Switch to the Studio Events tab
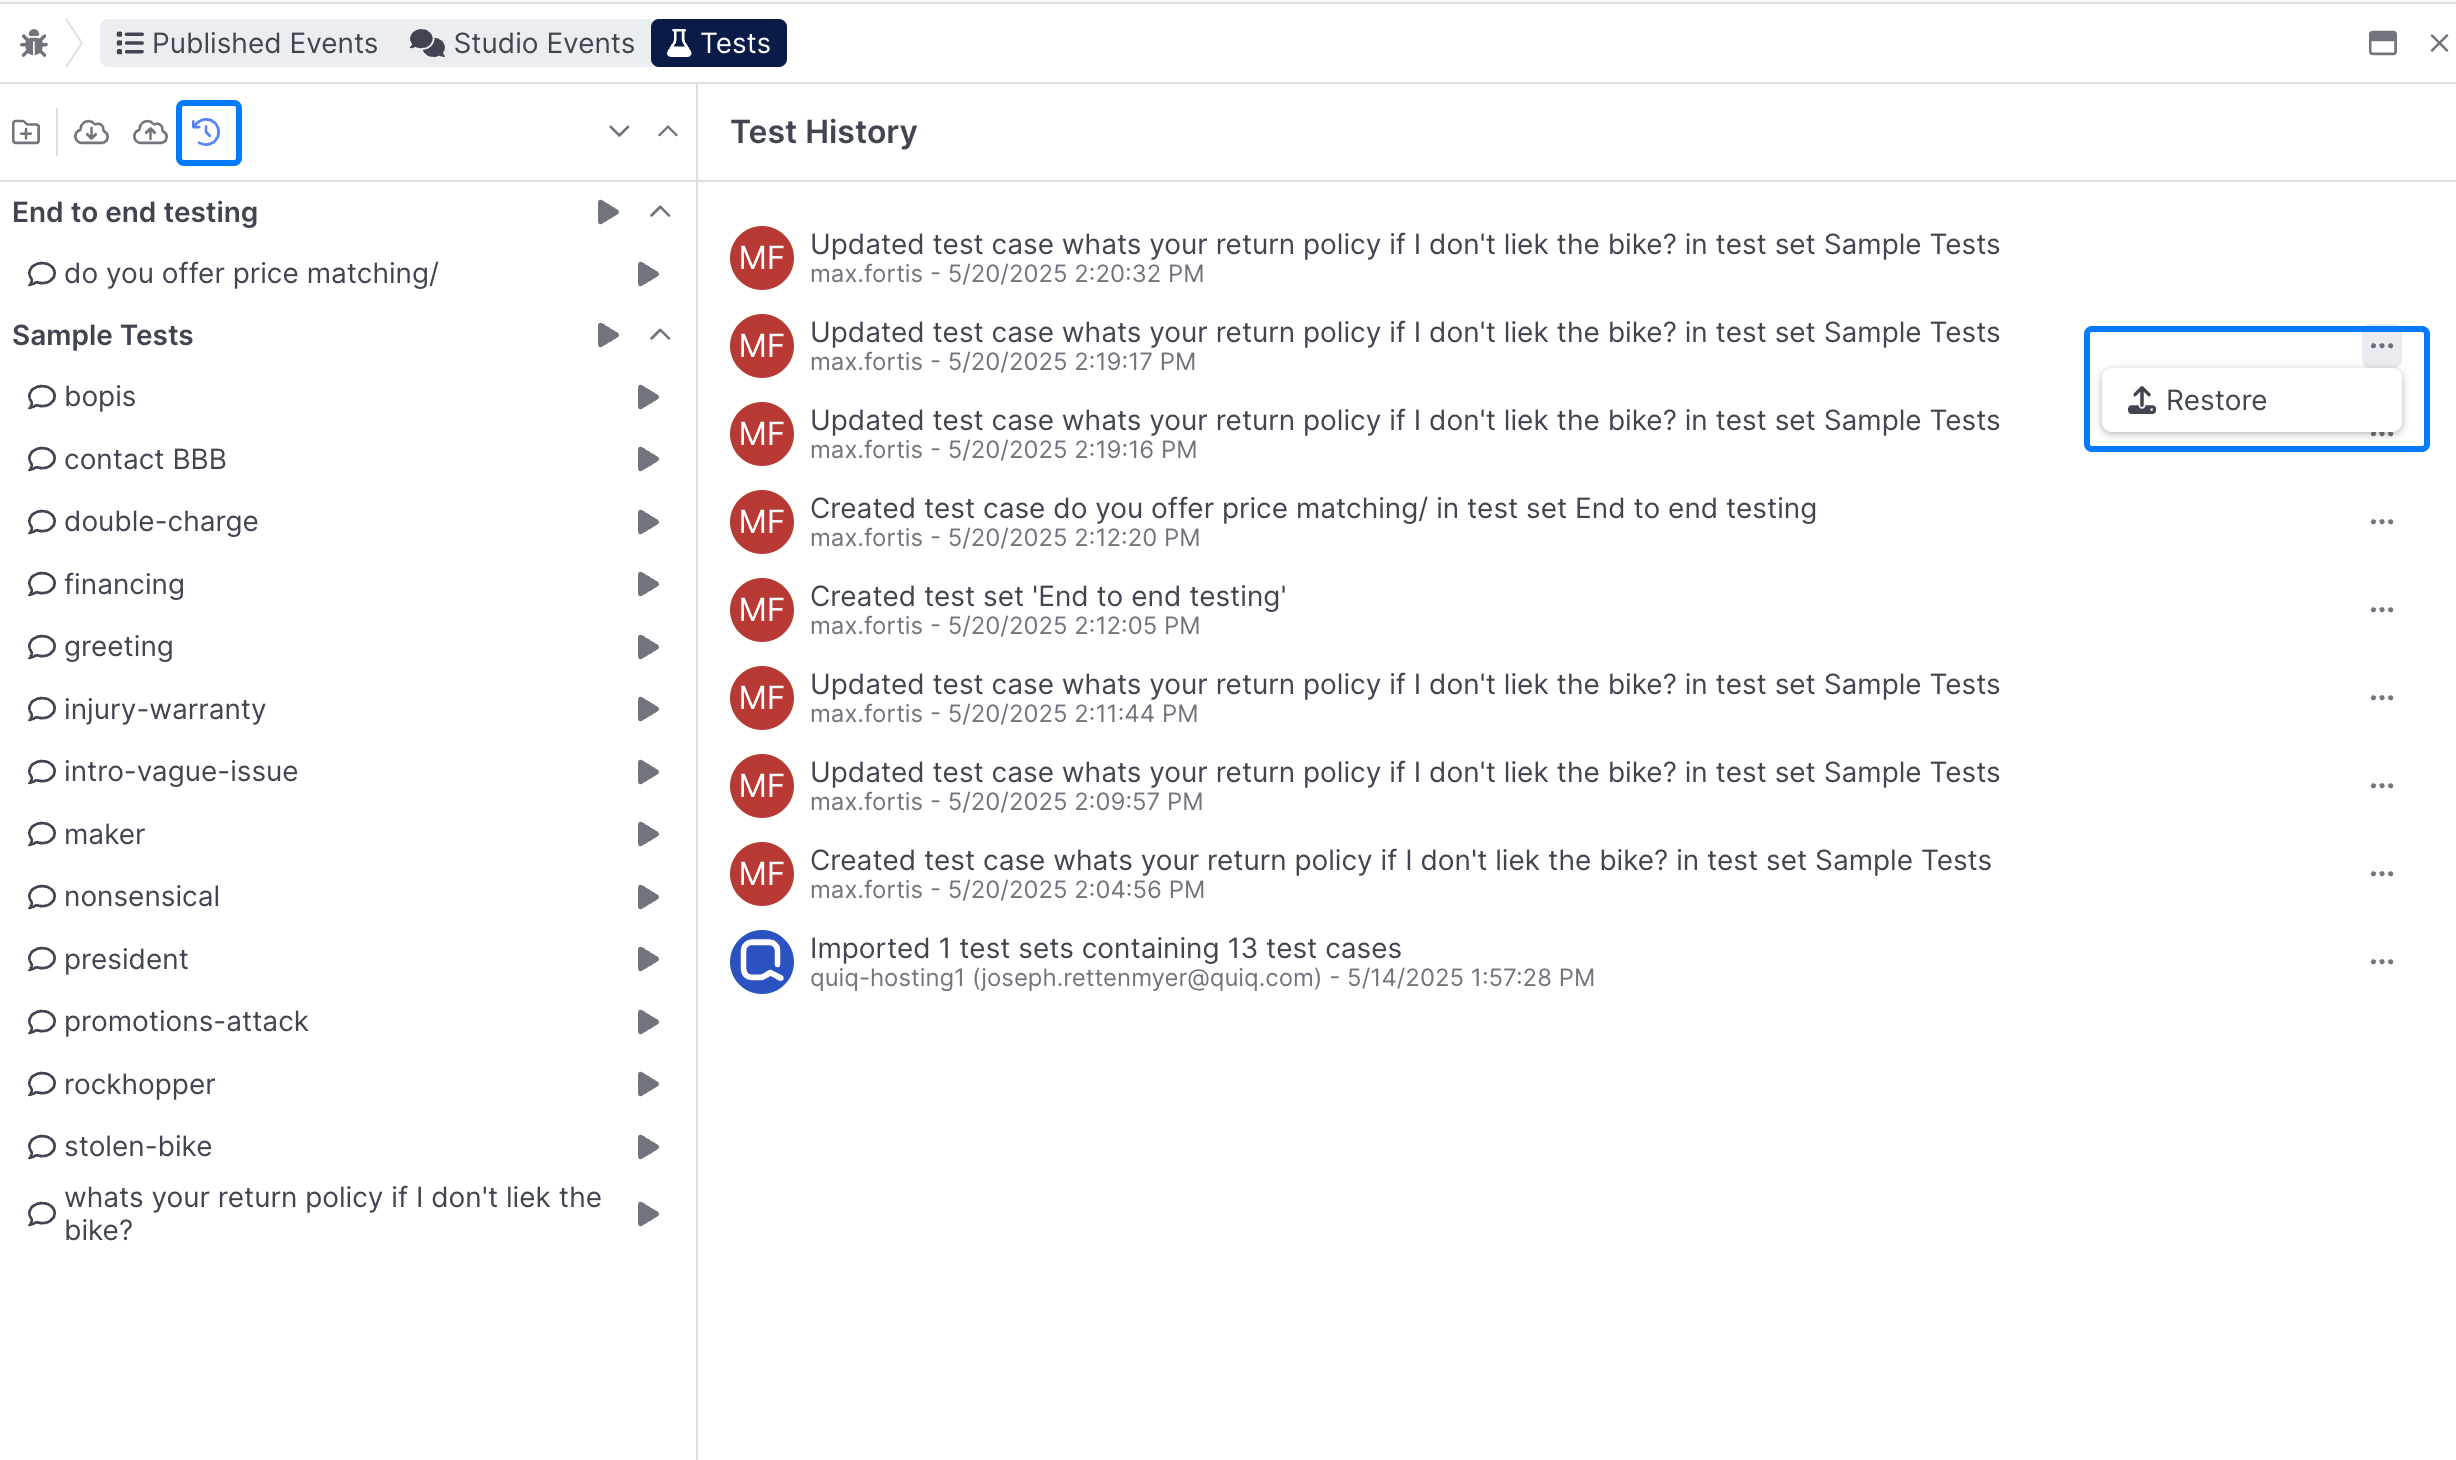 pos(522,43)
